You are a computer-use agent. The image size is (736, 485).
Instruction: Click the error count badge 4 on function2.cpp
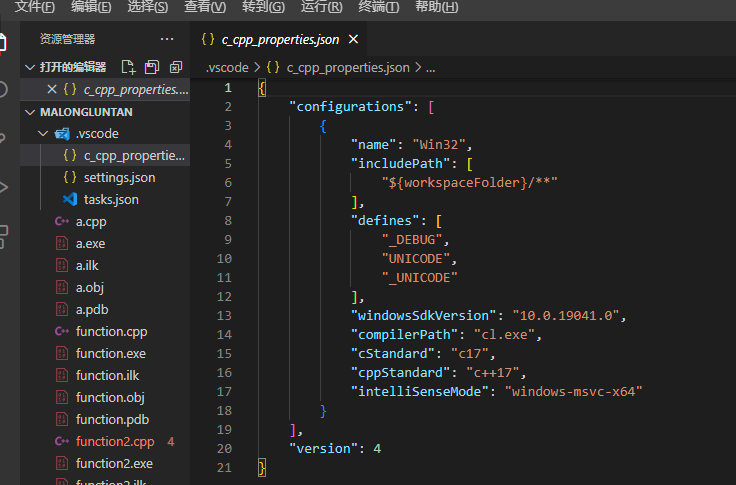pos(171,441)
